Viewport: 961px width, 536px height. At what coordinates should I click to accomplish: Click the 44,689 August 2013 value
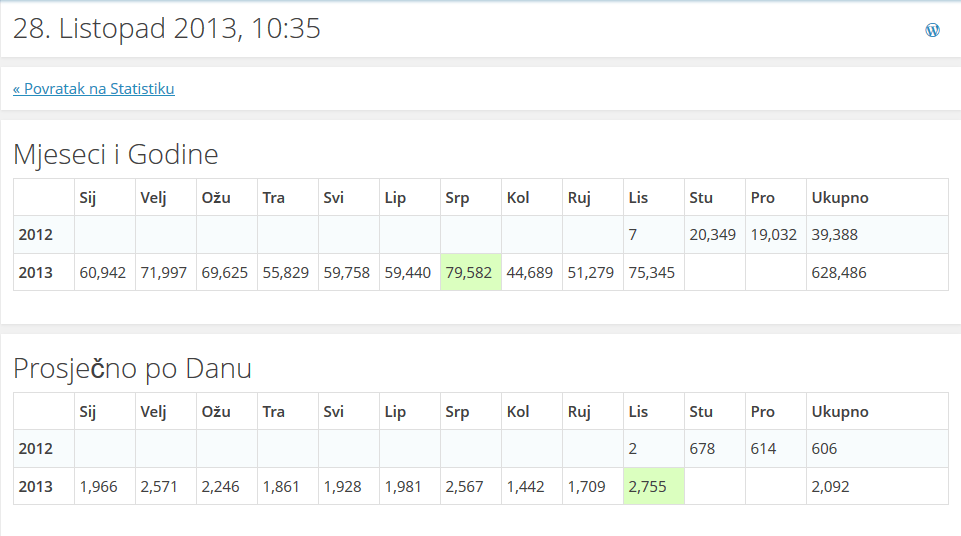(530, 273)
